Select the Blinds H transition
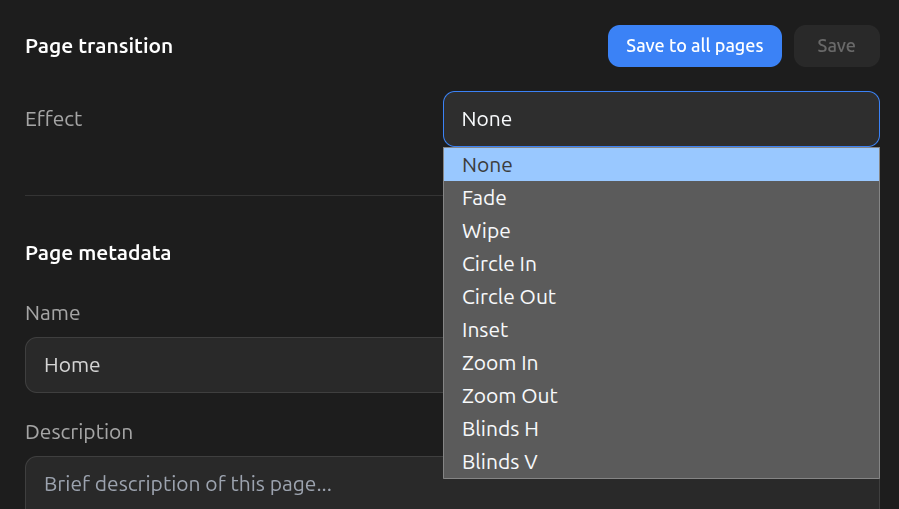The height and width of the screenshot is (509, 899). click(x=660, y=429)
